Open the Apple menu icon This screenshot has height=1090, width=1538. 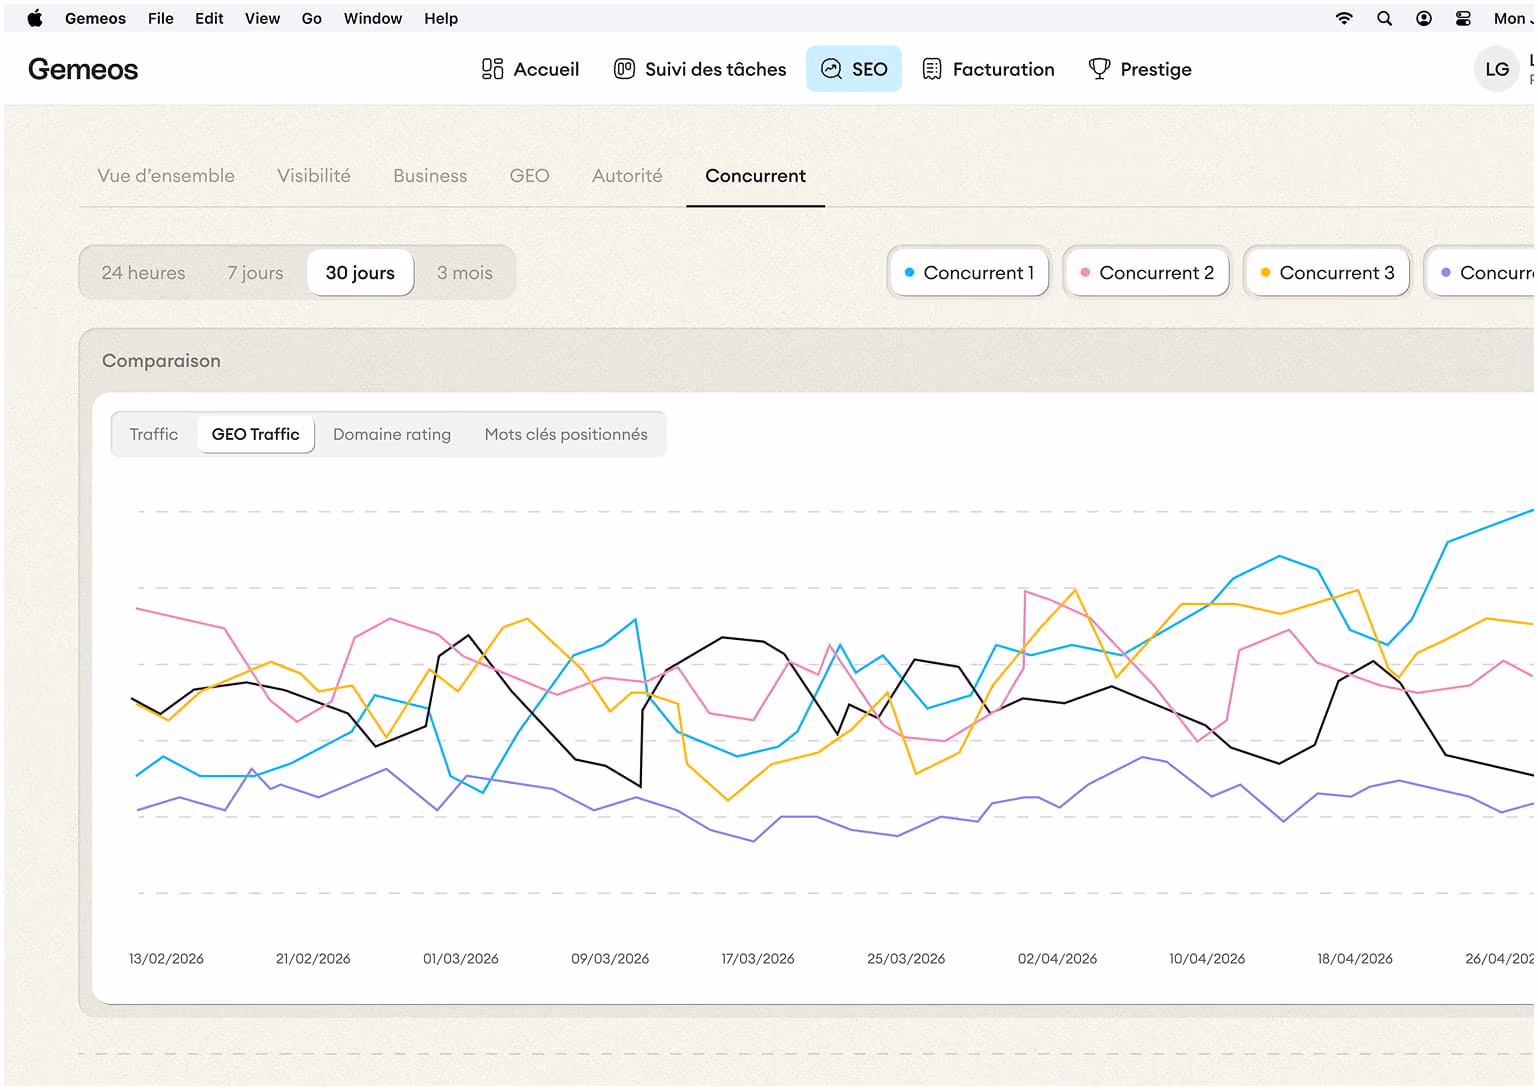[35, 18]
